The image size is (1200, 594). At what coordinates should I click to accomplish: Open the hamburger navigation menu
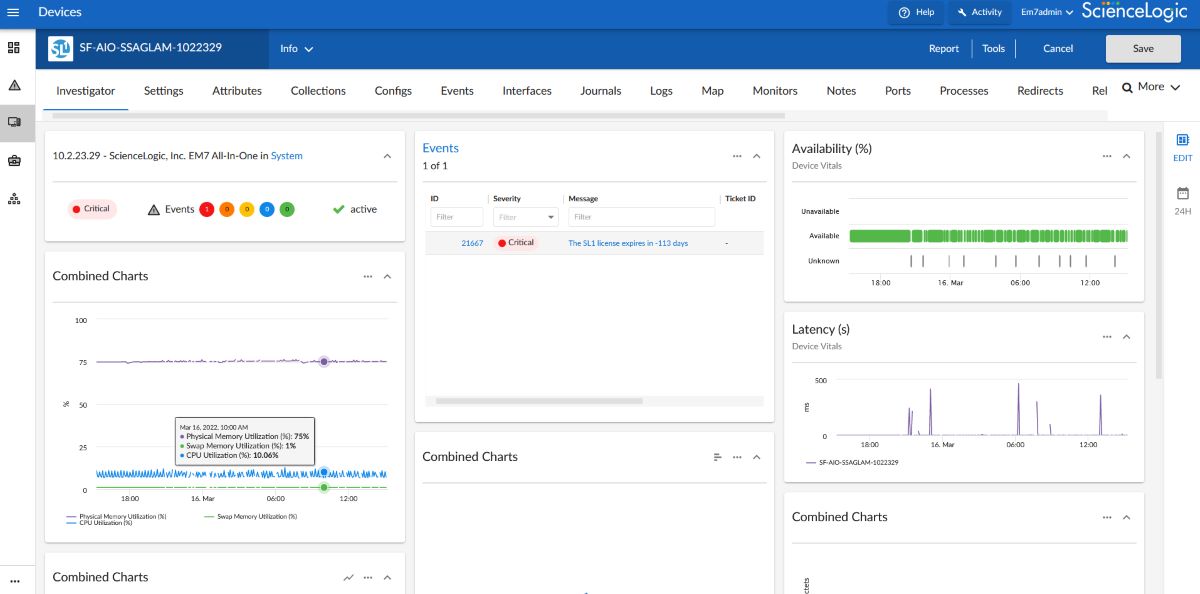tap(15, 12)
